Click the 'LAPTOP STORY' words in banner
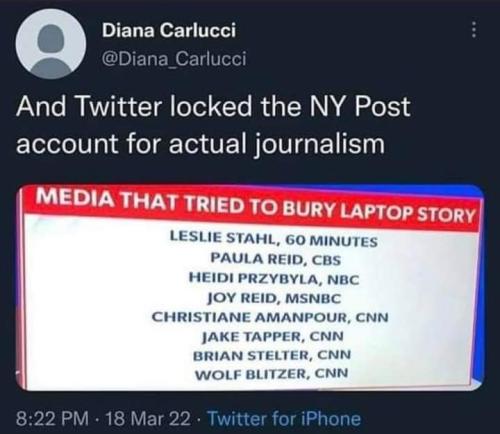 coord(409,214)
